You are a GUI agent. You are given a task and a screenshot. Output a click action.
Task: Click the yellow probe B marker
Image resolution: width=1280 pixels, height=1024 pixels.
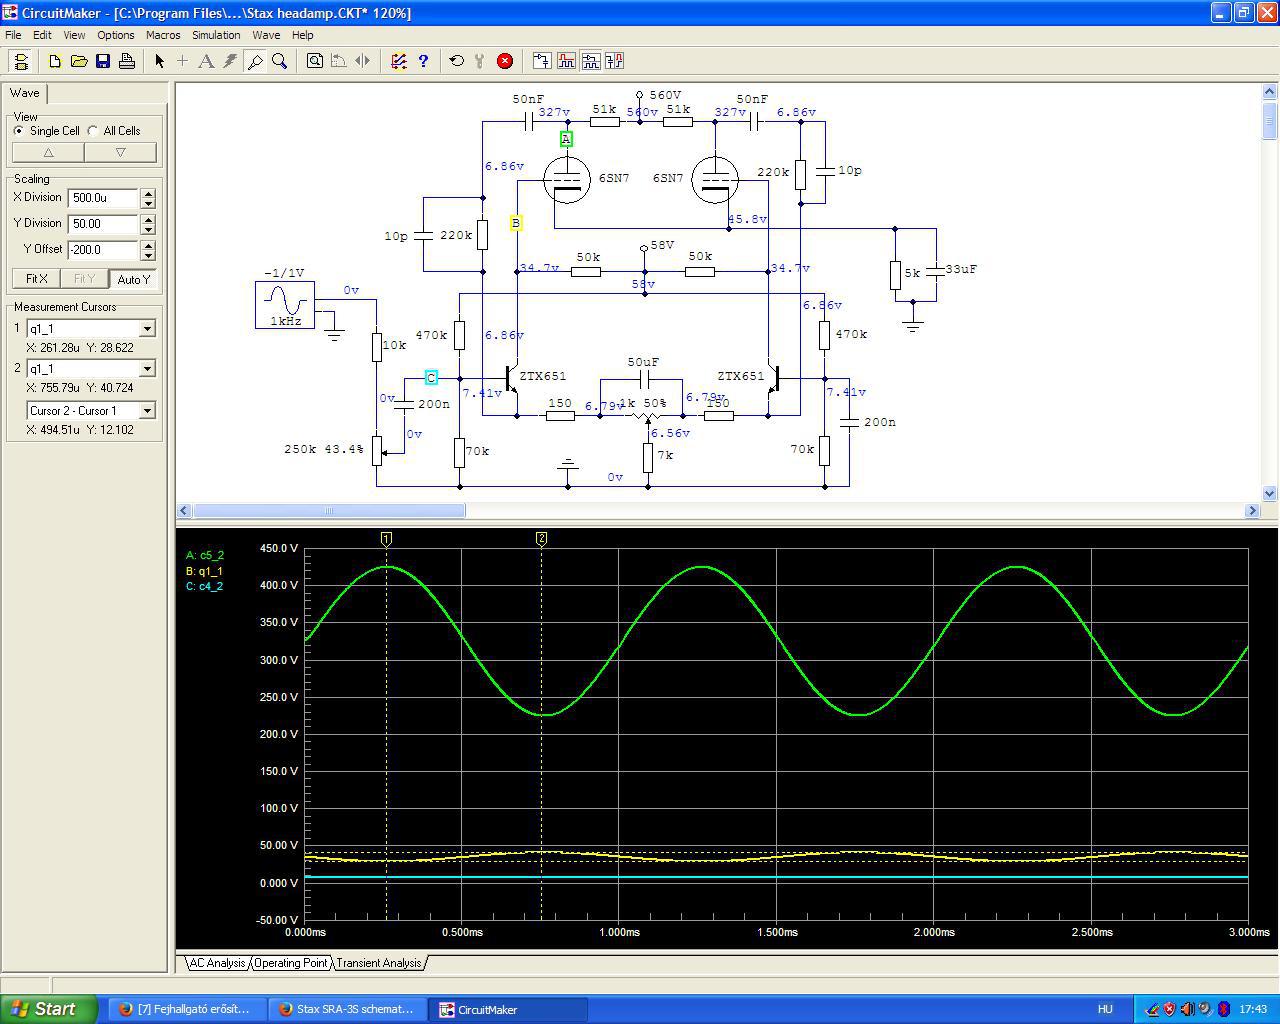pyautogui.click(x=516, y=223)
